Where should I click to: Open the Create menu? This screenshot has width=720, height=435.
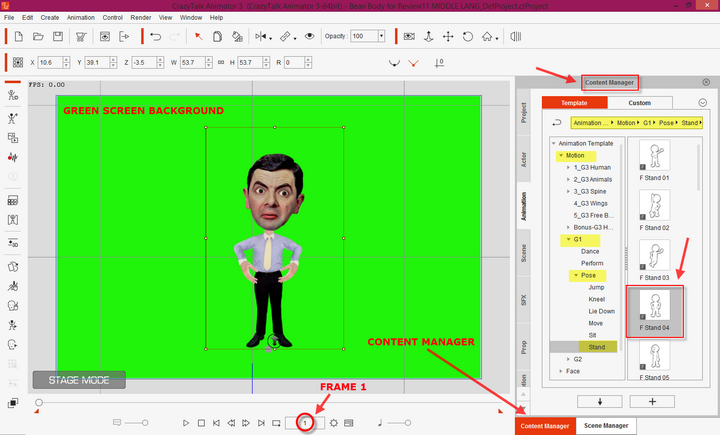(50, 17)
